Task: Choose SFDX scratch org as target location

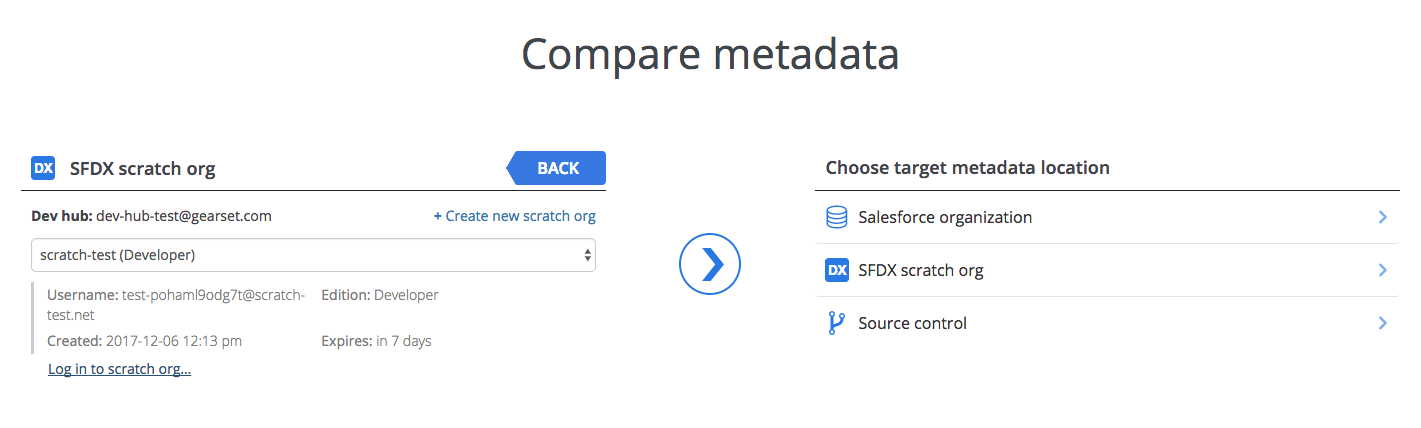Action: pos(921,270)
